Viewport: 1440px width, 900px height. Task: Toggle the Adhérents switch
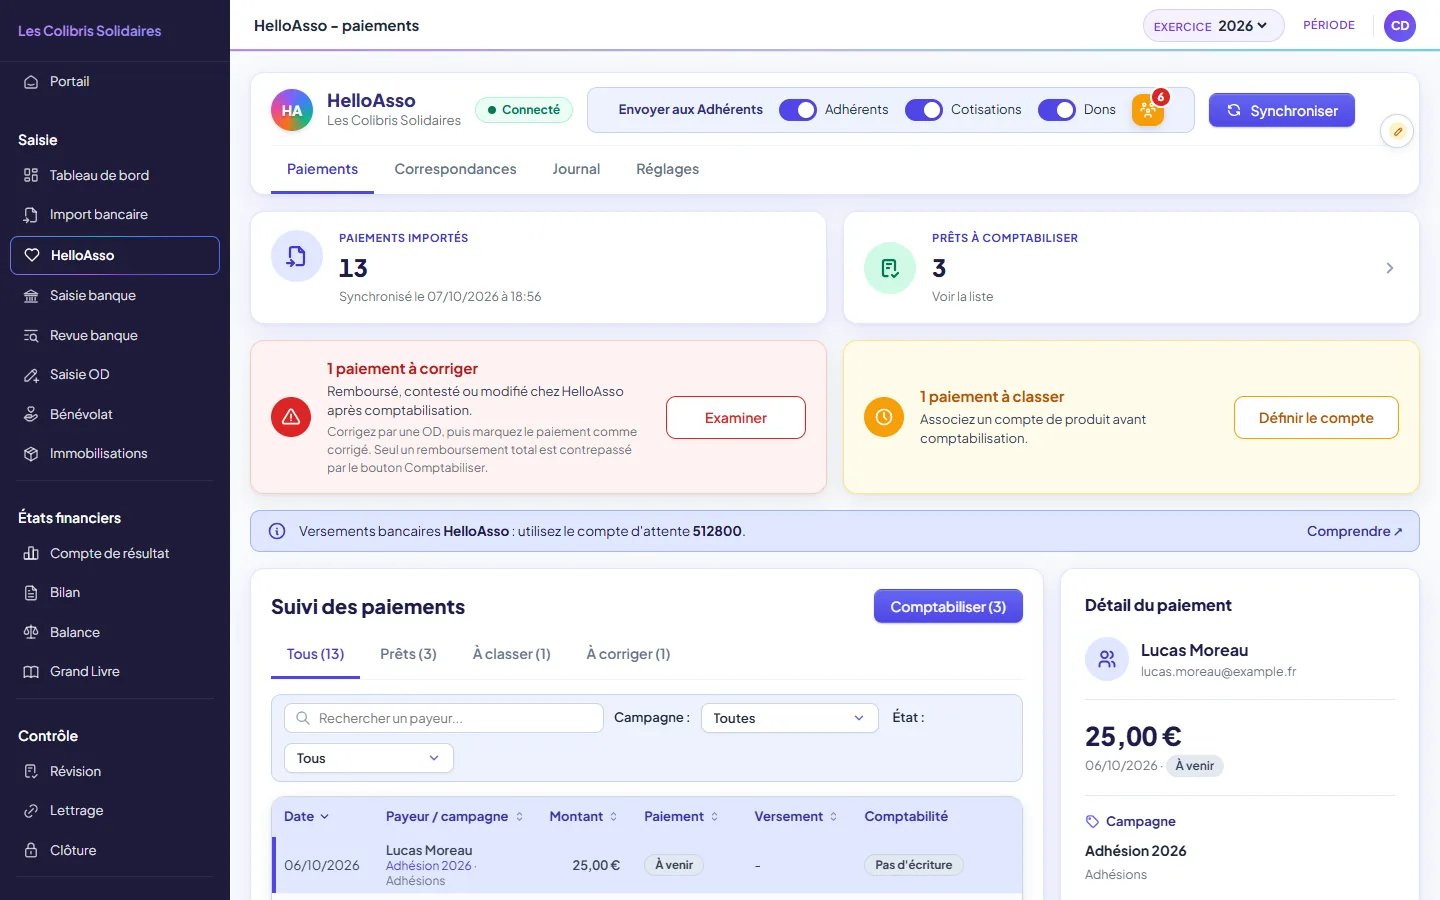pos(798,110)
